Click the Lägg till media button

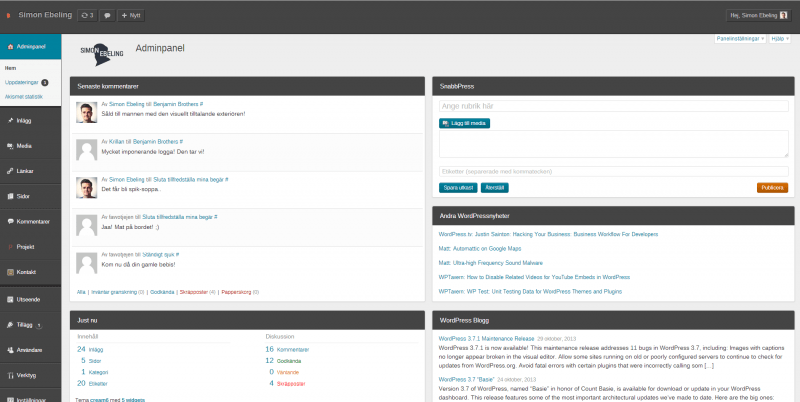pyautogui.click(x=464, y=123)
